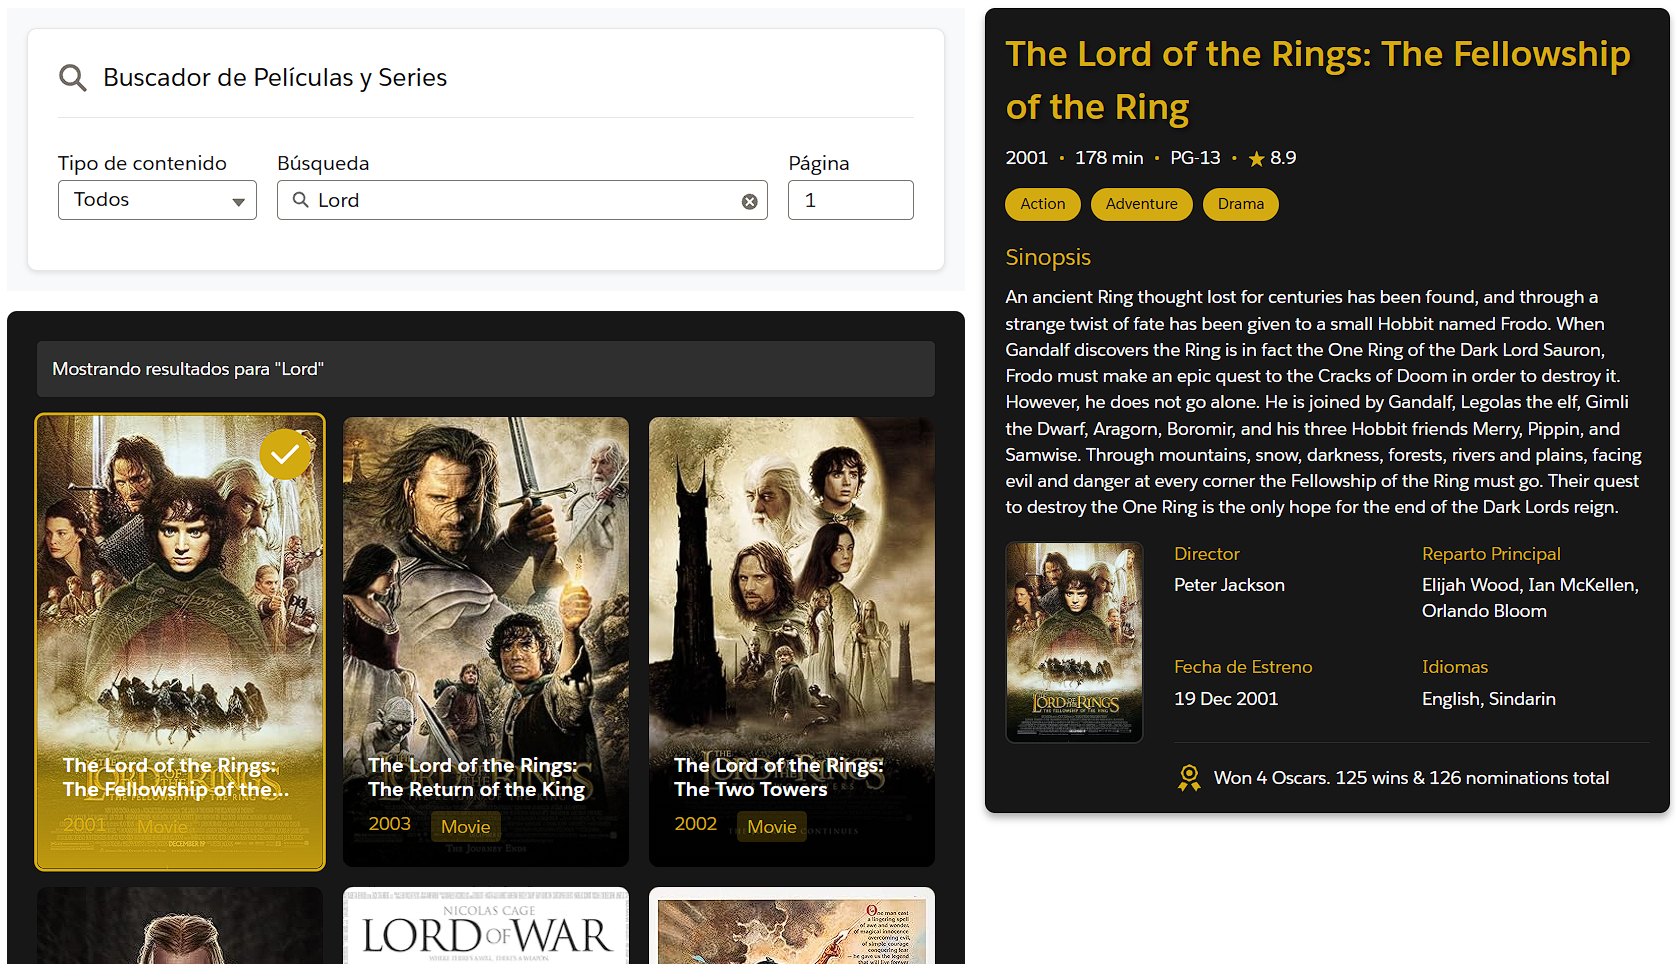
Task: Click director name Peter Jackson
Action: [x=1229, y=585]
